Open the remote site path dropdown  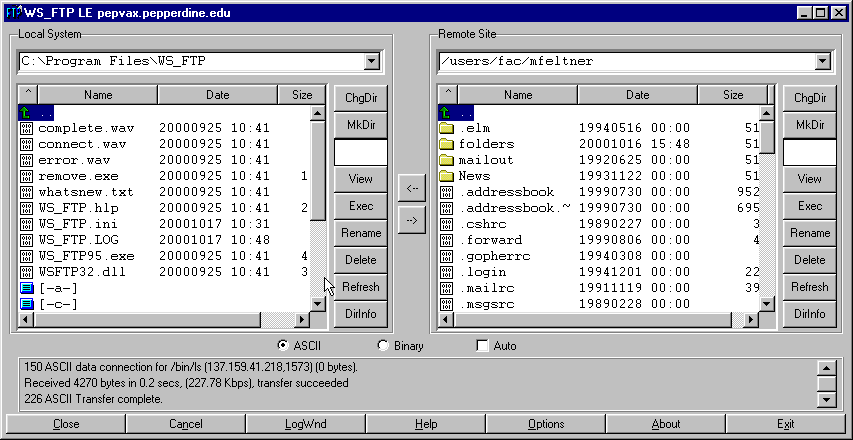click(x=822, y=61)
